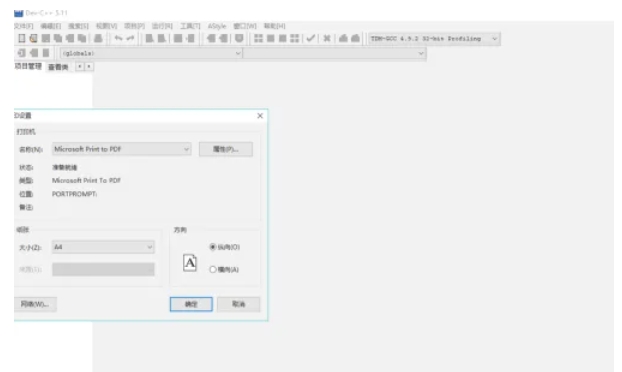This screenshot has height=372, width=622.
Task: Click the Compile toolbar icon
Action: click(x=258, y=38)
